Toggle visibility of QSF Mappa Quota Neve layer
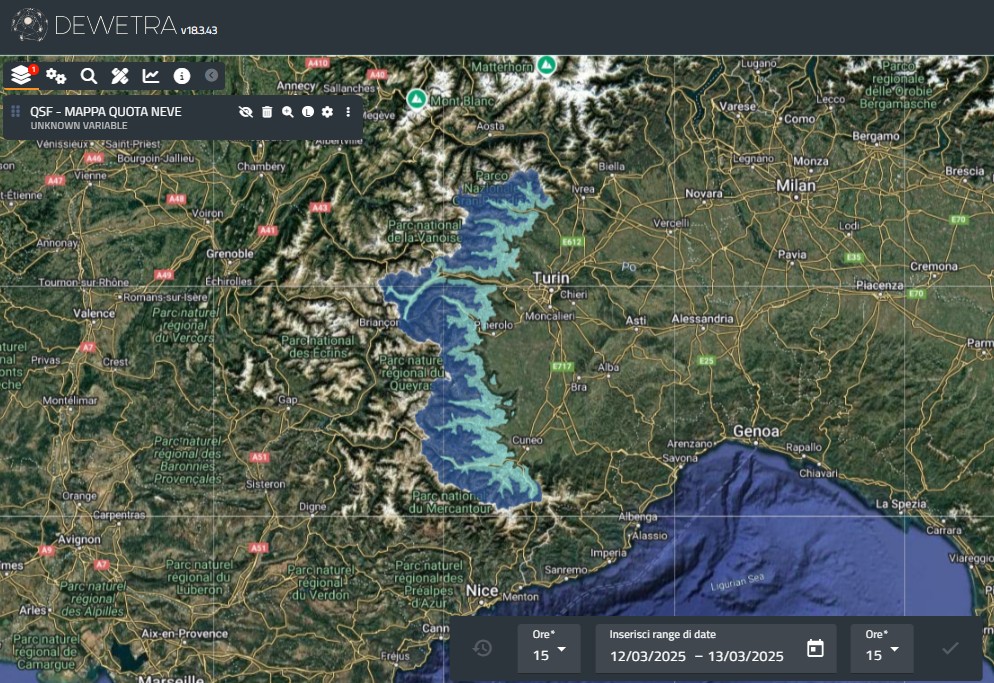 (x=246, y=112)
